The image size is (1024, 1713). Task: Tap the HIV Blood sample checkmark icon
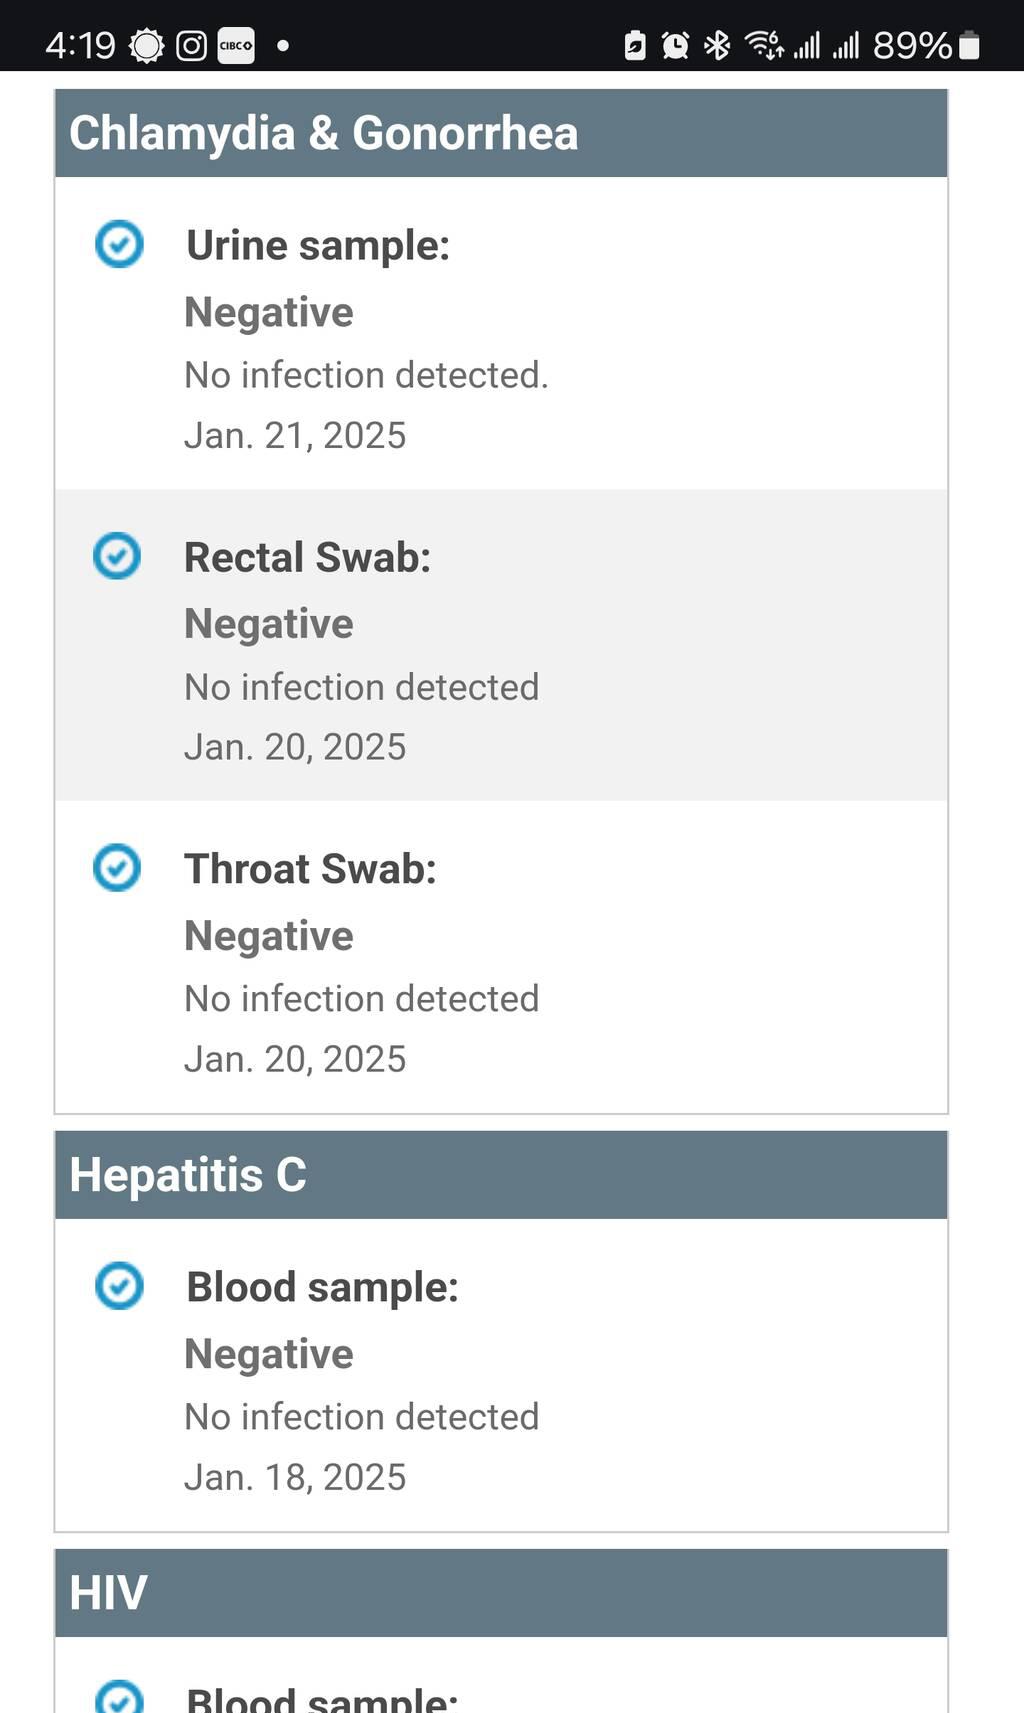click(x=119, y=1698)
